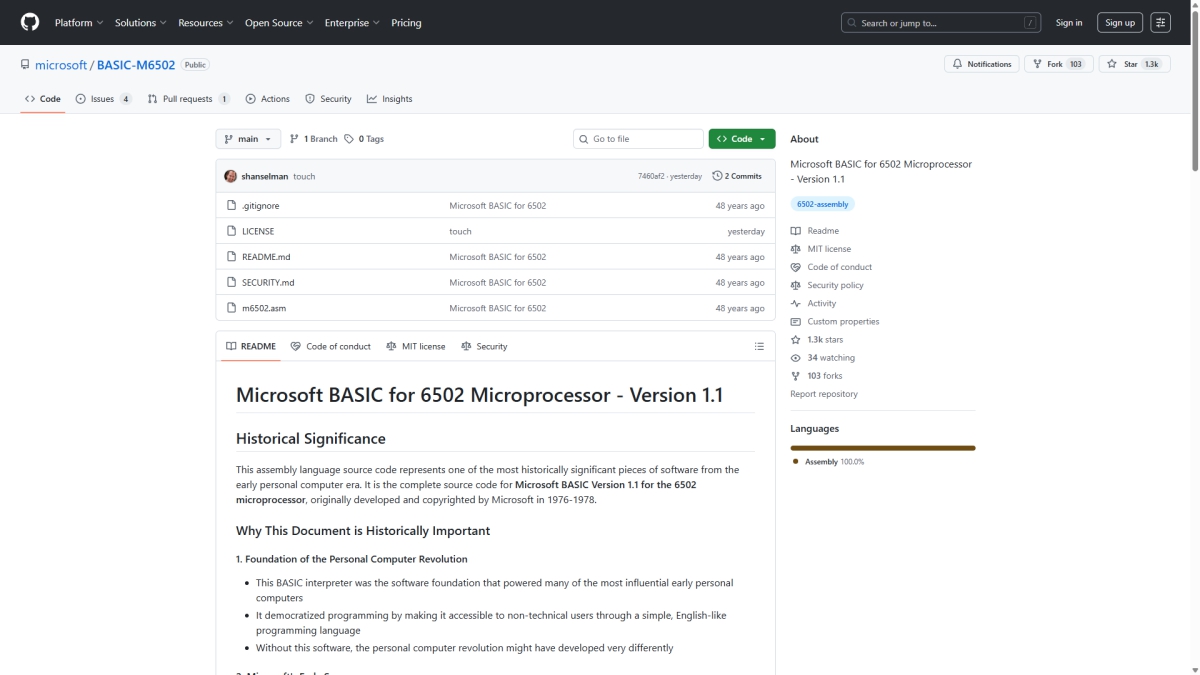The height and width of the screenshot is (675, 1200).
Task: Click the Assembly language bar
Action: pos(883,448)
